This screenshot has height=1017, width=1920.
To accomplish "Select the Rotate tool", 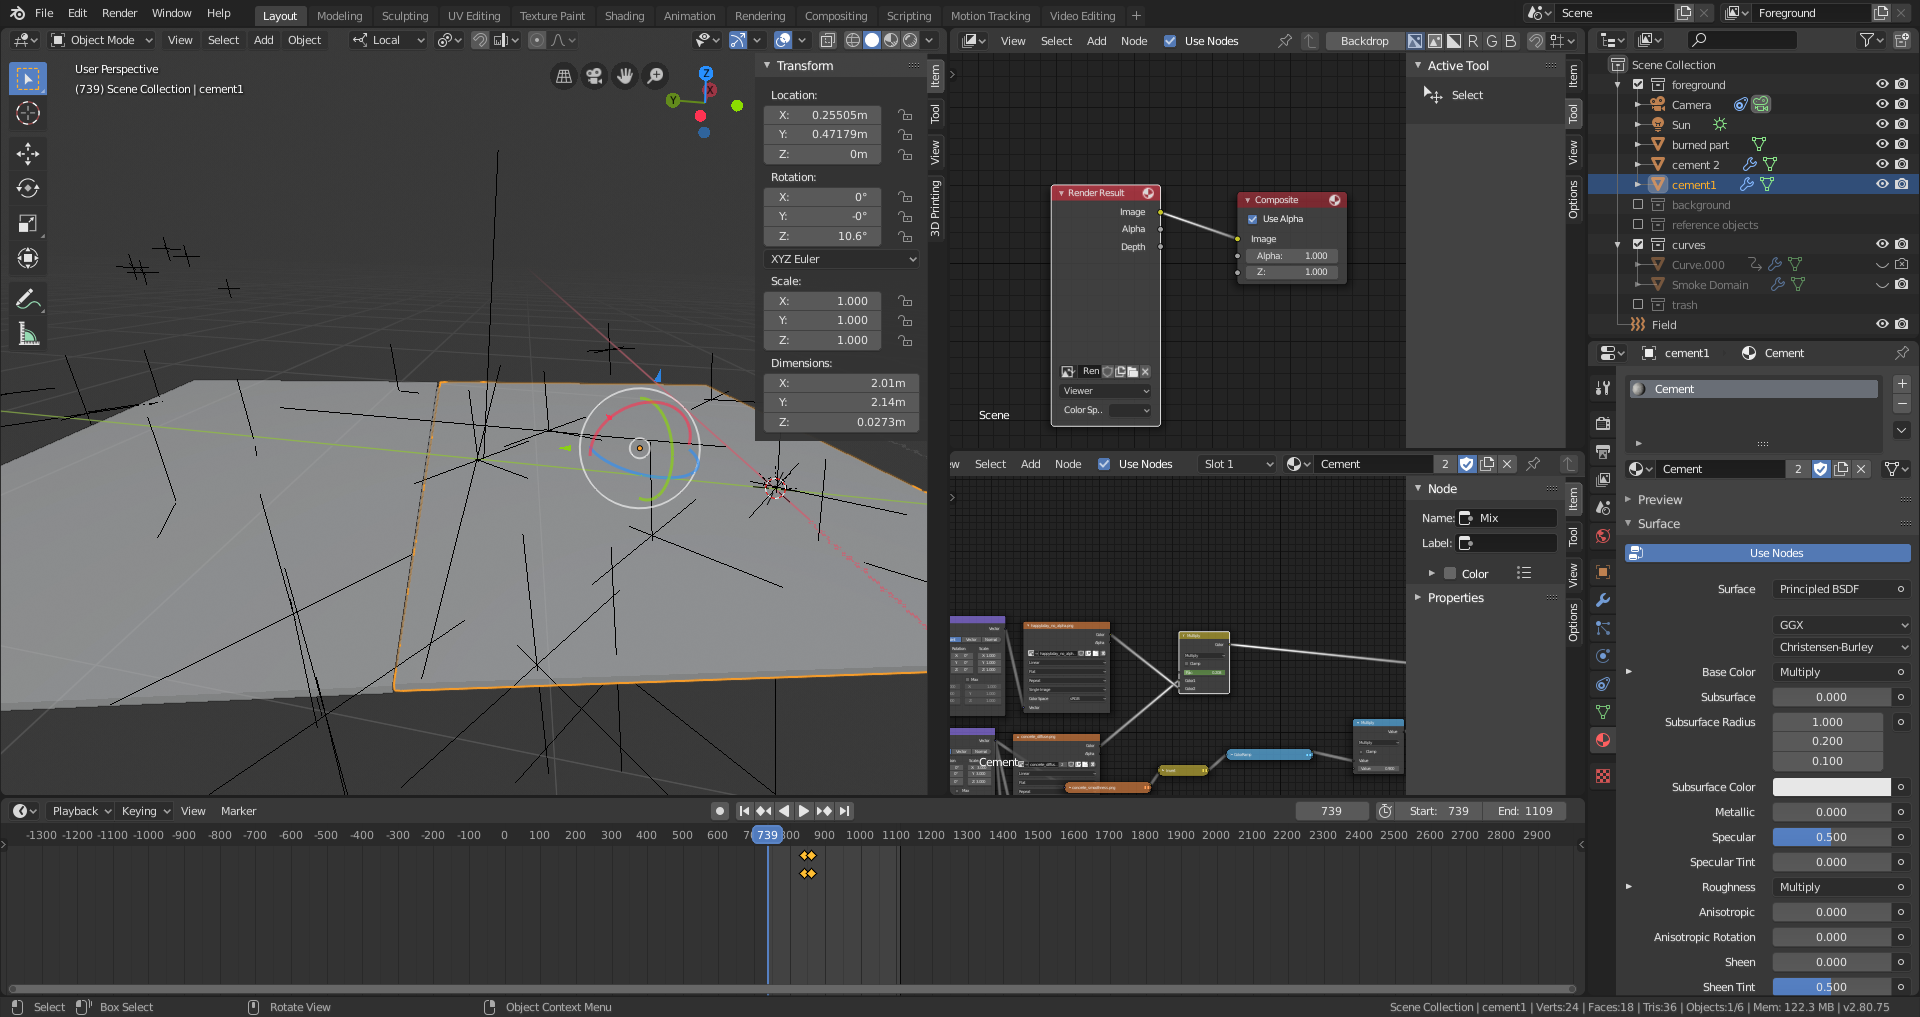I will pyautogui.click(x=27, y=188).
